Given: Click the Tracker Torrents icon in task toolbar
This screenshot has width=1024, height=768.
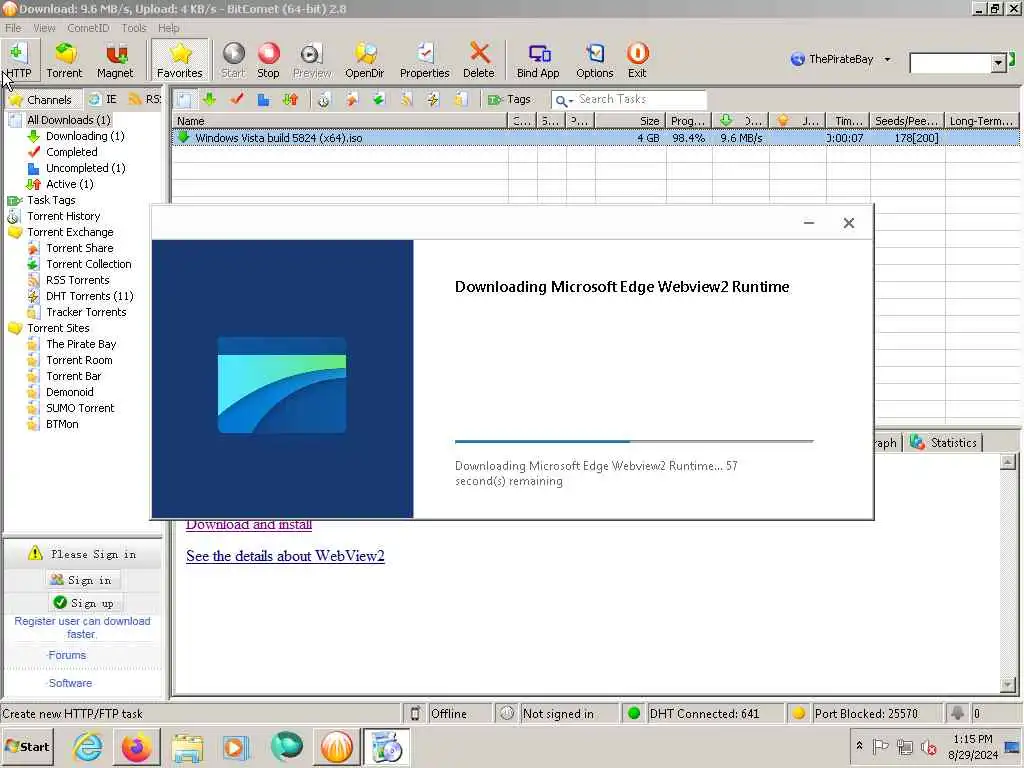Looking at the screenshot, I should click(460, 99).
